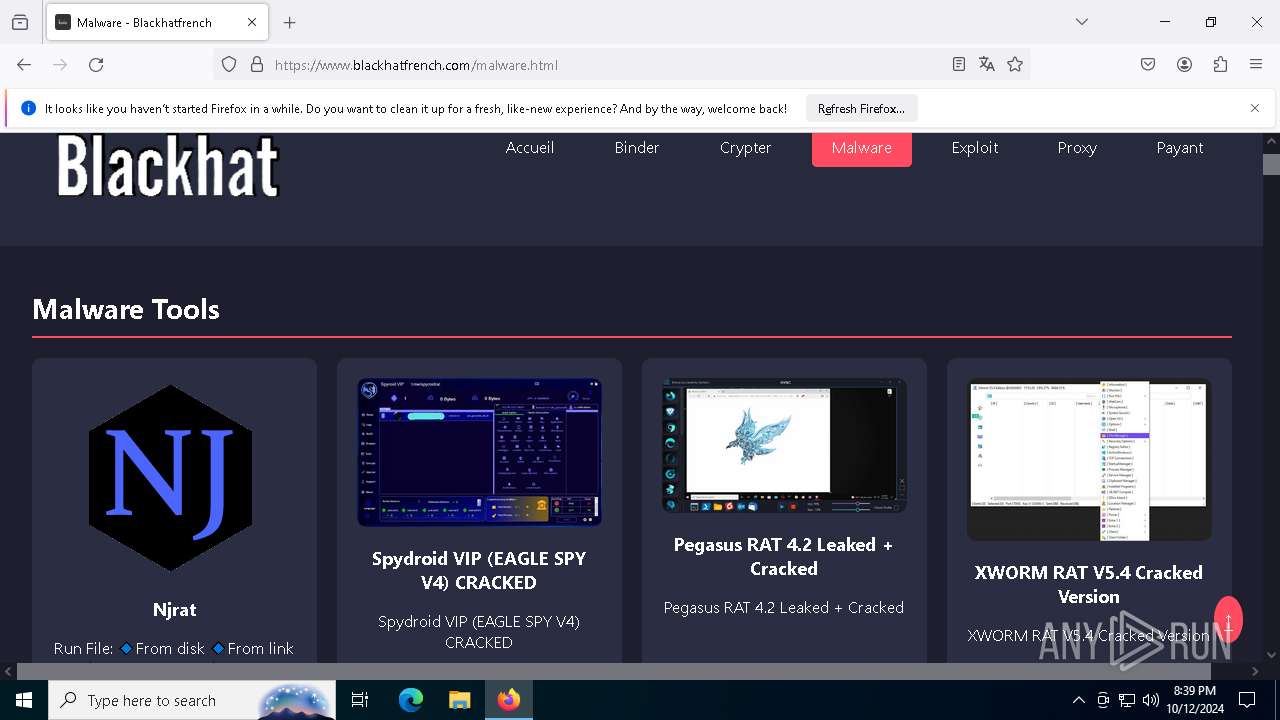Click the red scroll-to-top arrow button

pos(1228,620)
